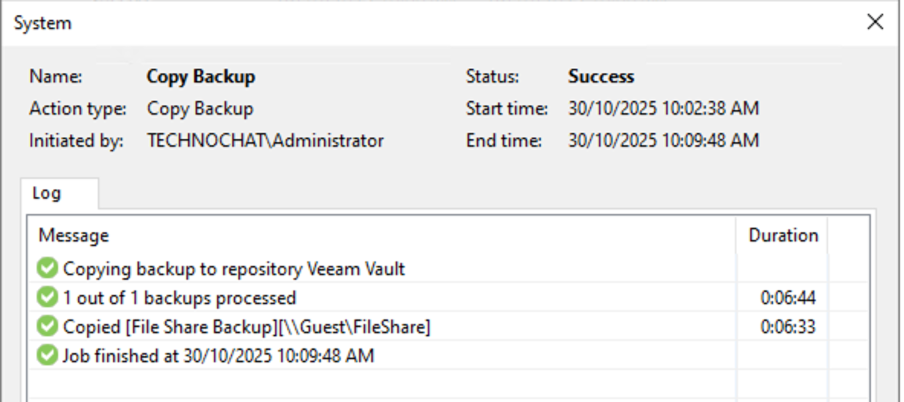Screen dimensions: 904x402
Task: Click the success icon beside Copying backup message
Action: pyautogui.click(x=47, y=268)
